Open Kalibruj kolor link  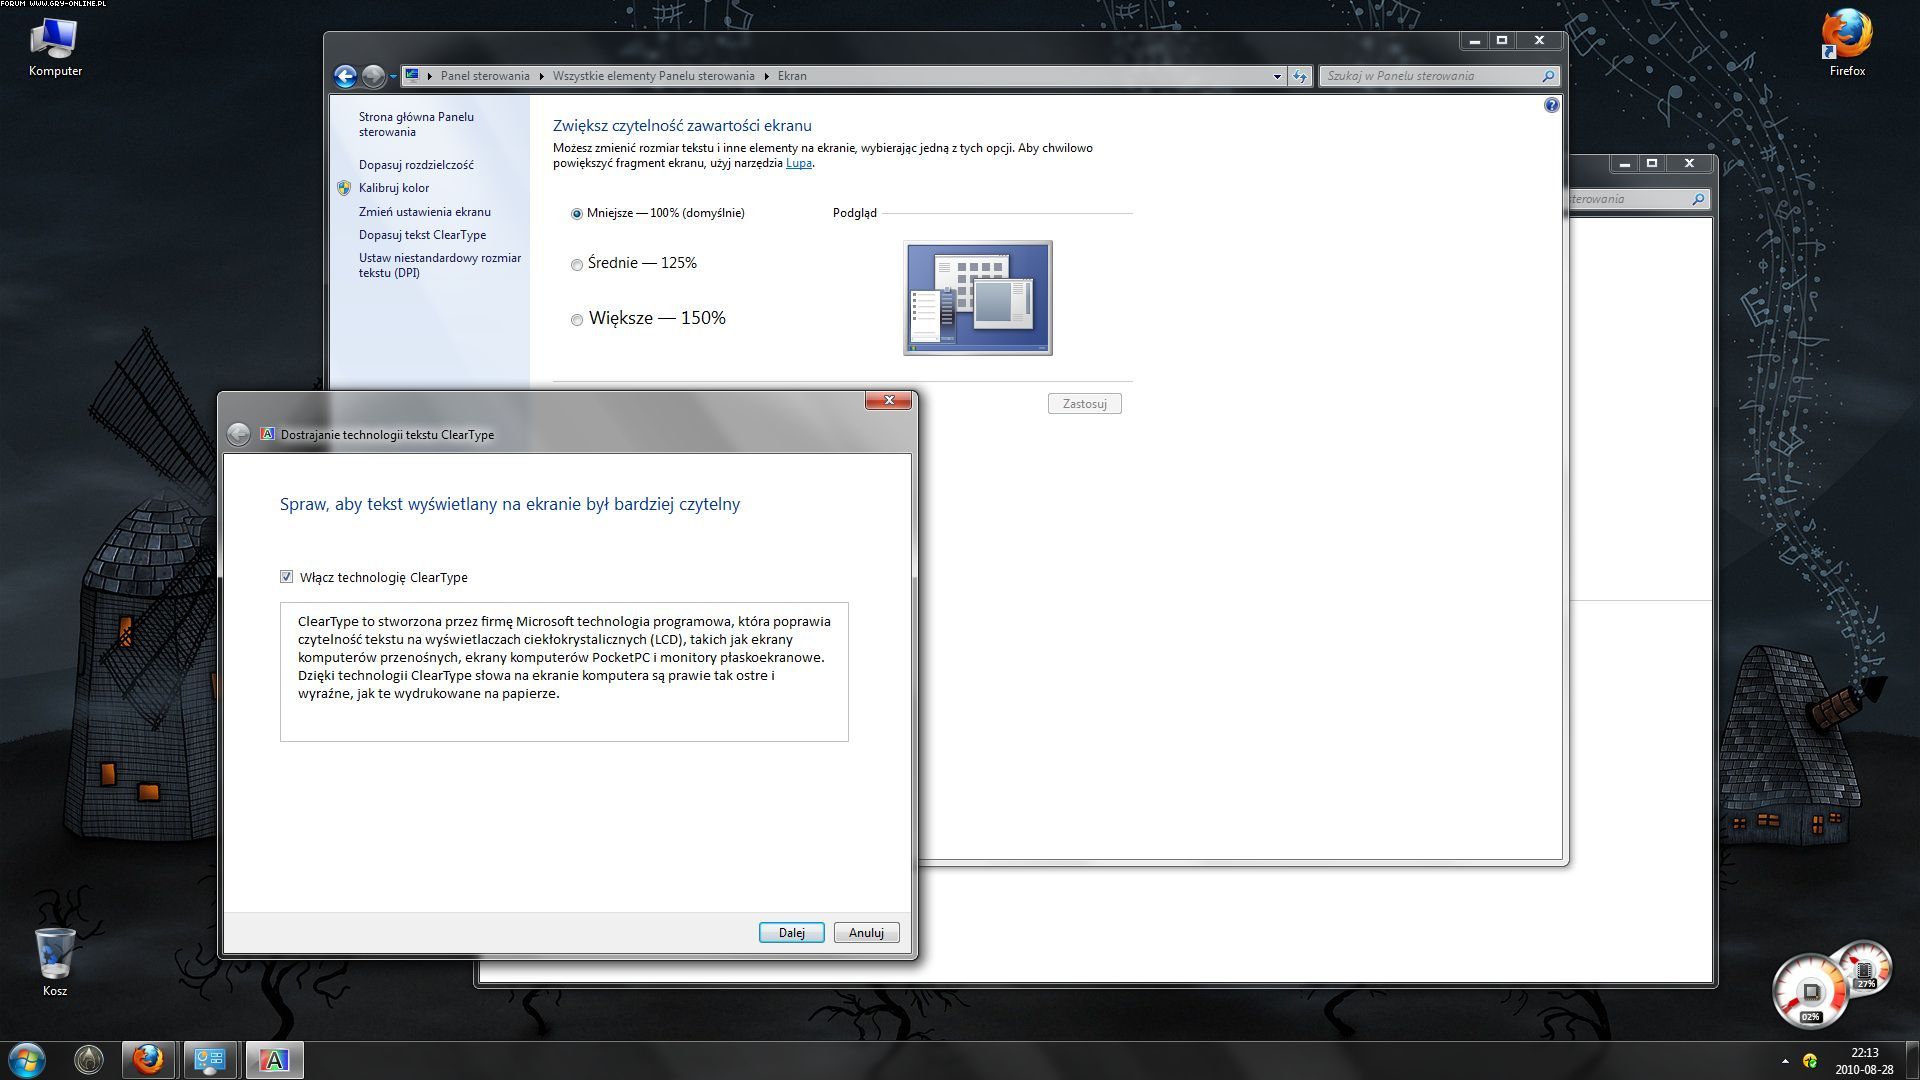394,188
